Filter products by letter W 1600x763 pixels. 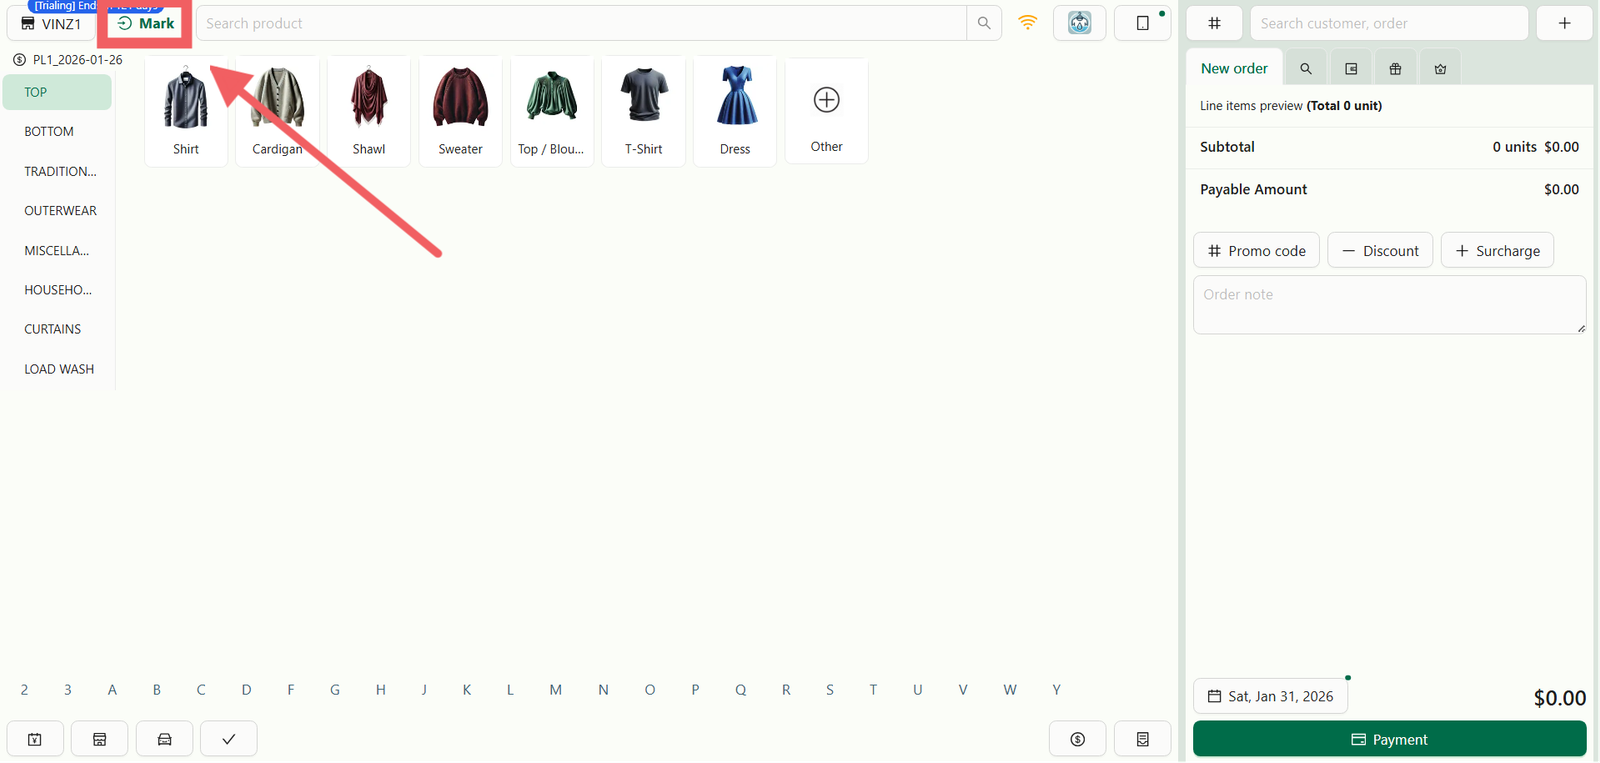[1010, 690]
